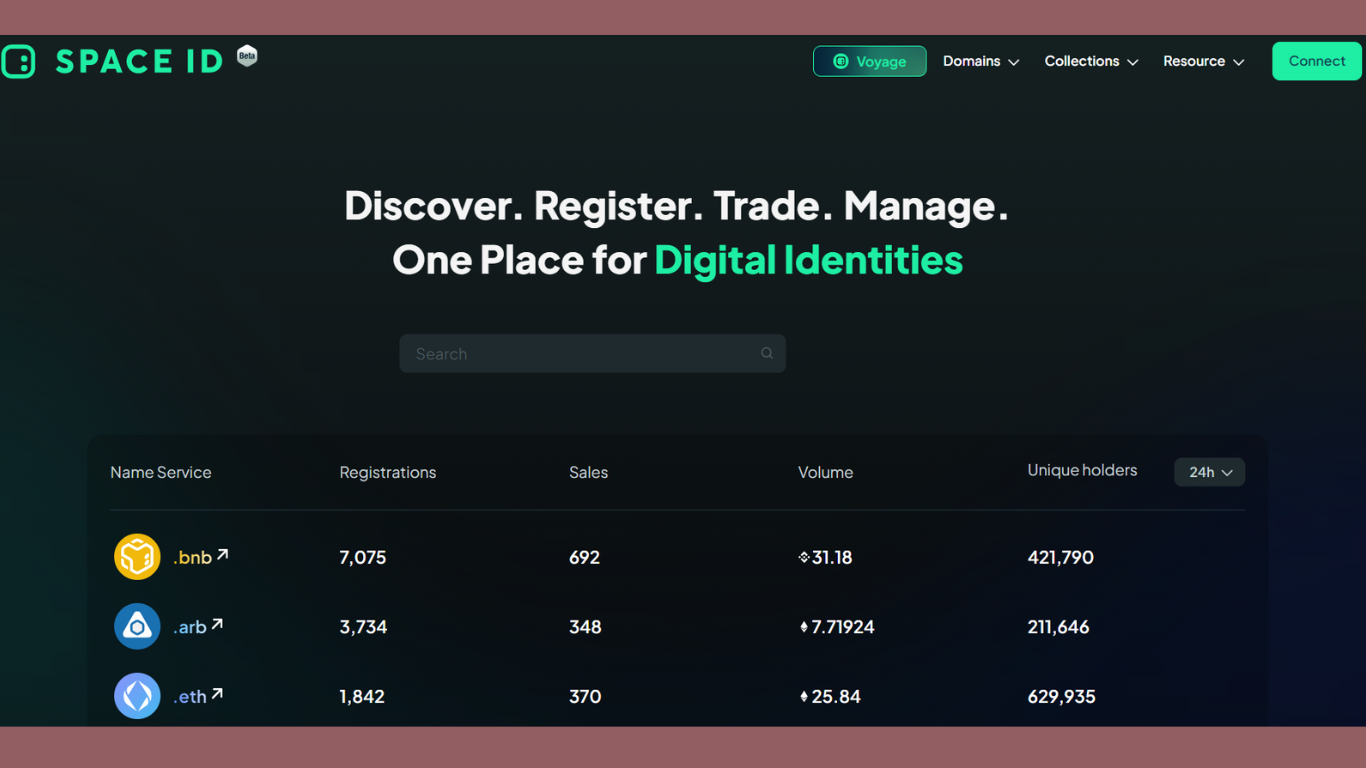Expand the Collections dropdown menu

click(x=1091, y=61)
